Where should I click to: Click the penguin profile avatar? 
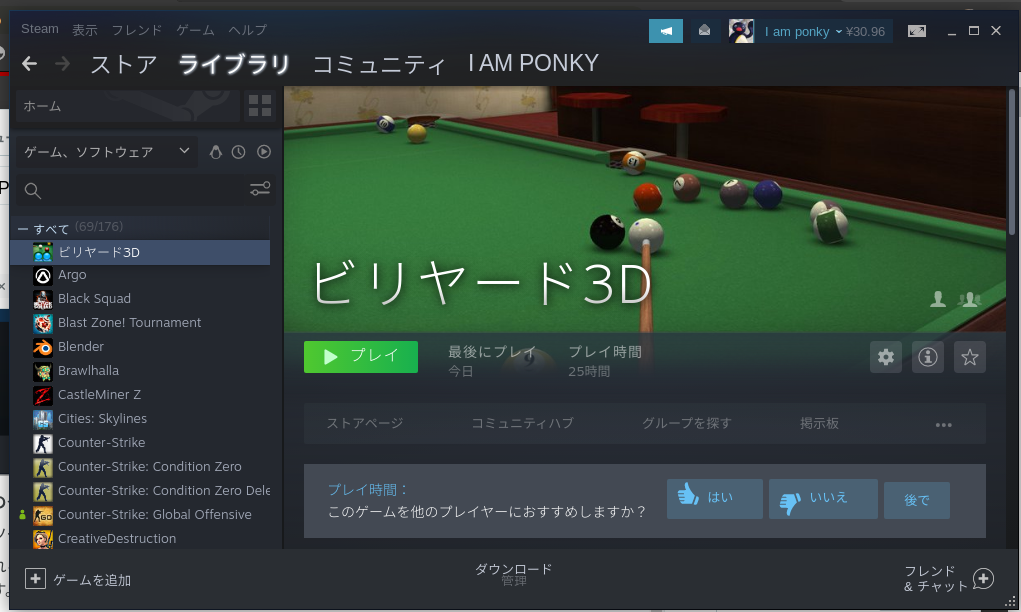[x=741, y=31]
